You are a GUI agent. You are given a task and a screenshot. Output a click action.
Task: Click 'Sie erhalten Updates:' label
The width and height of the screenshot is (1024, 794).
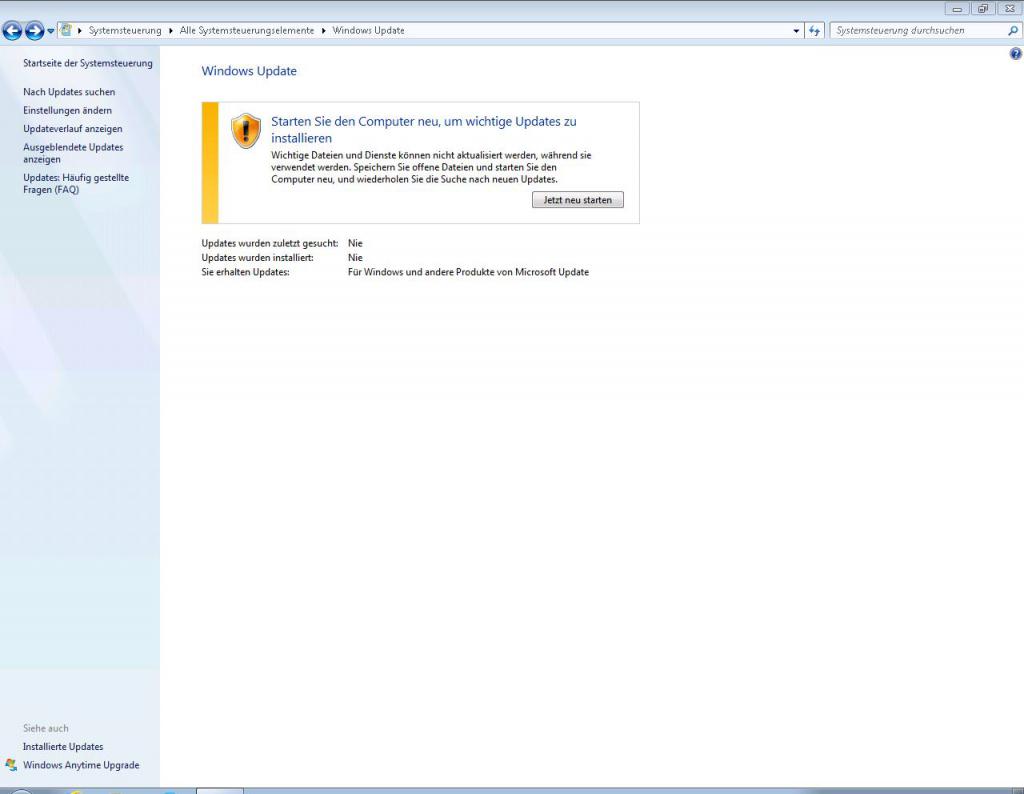pos(246,272)
